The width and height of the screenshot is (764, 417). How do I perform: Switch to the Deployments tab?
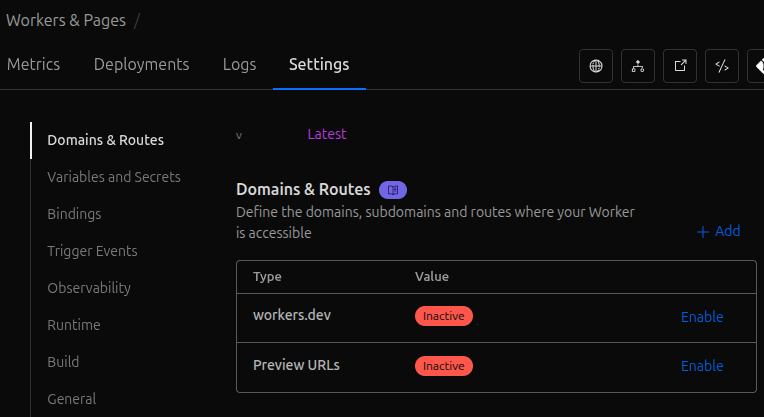(x=141, y=64)
